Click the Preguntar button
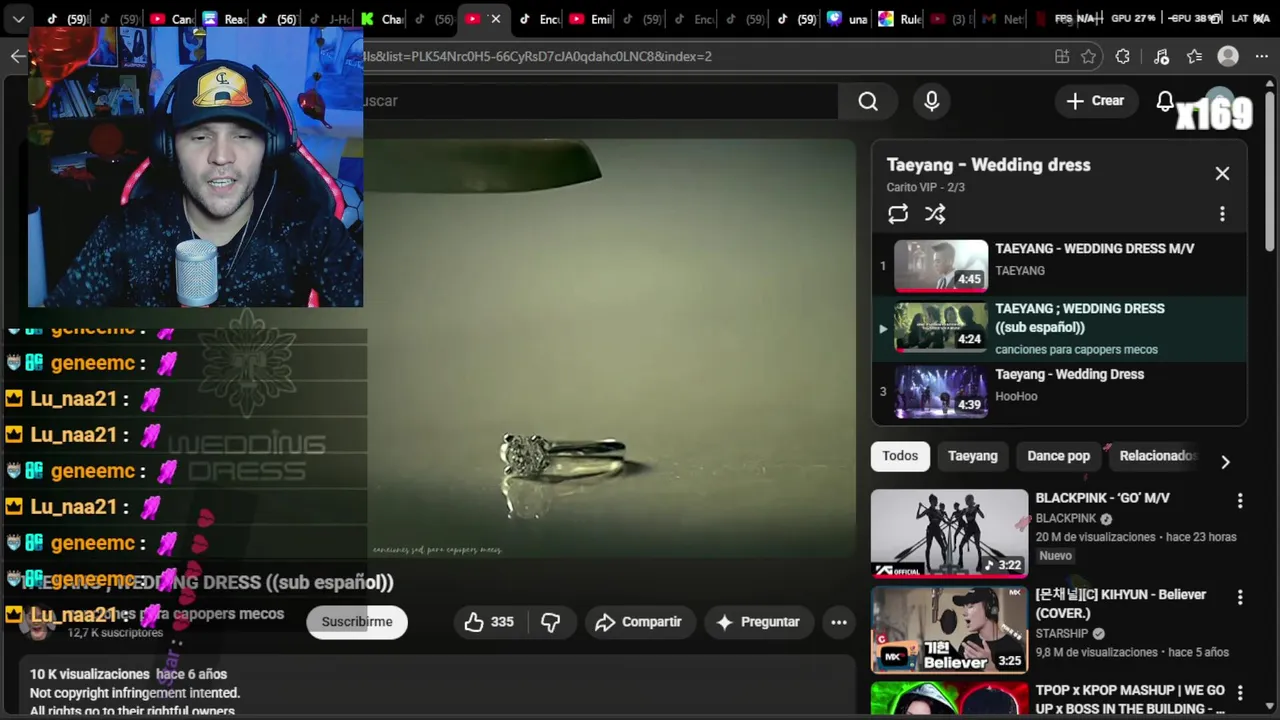The width and height of the screenshot is (1280, 720). 758,622
